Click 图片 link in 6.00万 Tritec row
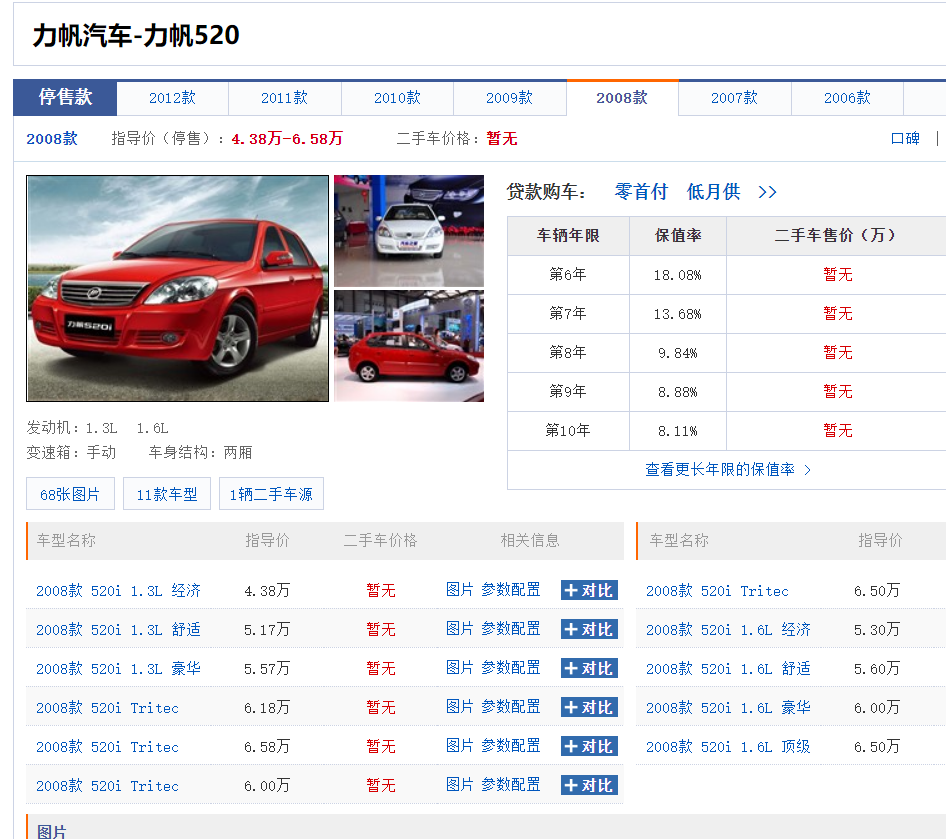The height and width of the screenshot is (839, 946). (460, 785)
